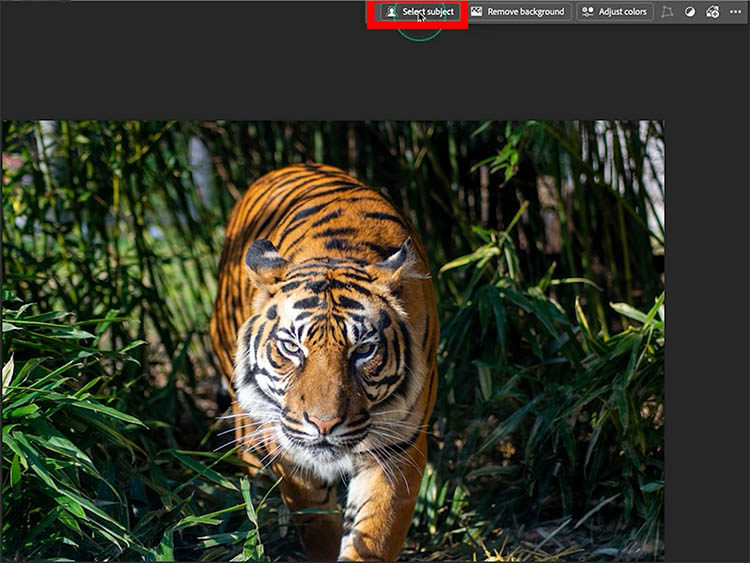The height and width of the screenshot is (563, 750).
Task: Click the tiger's nose in the photo
Action: (x=323, y=423)
